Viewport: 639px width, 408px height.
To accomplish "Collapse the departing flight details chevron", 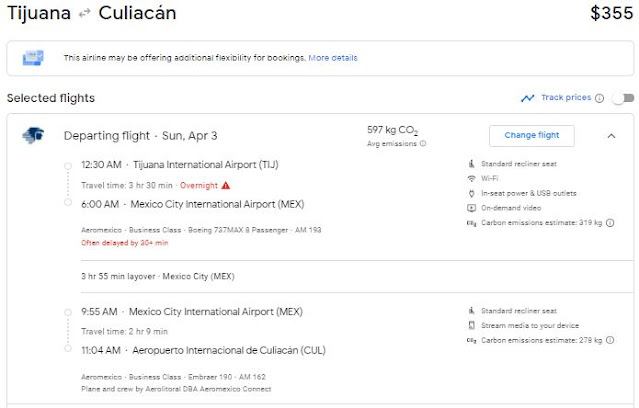I will click(611, 136).
